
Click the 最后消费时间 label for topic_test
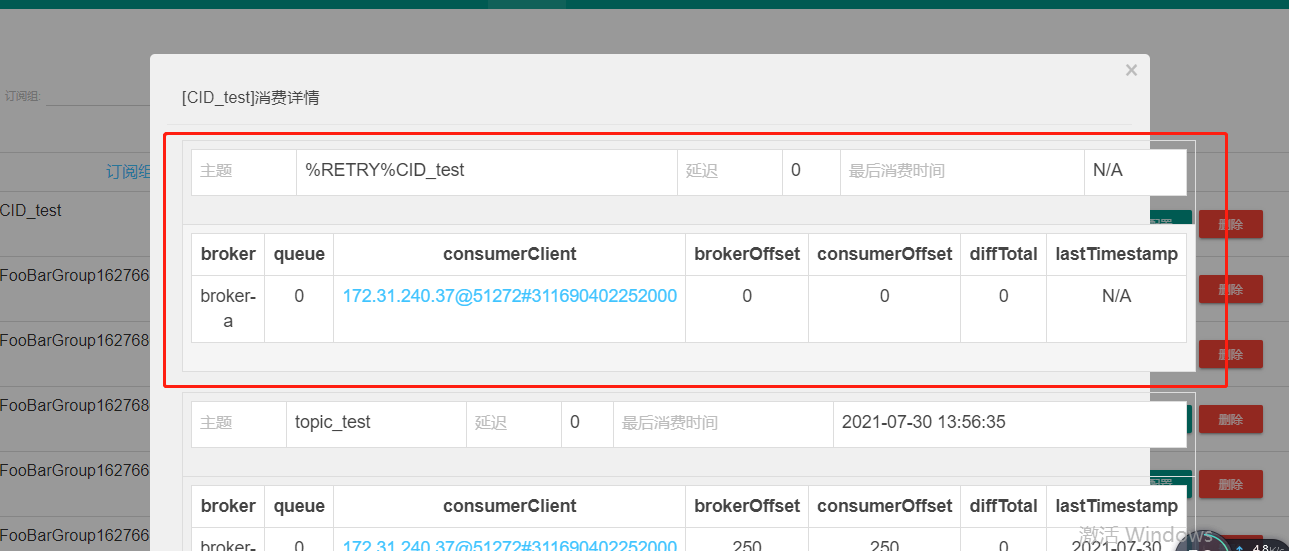(670, 423)
